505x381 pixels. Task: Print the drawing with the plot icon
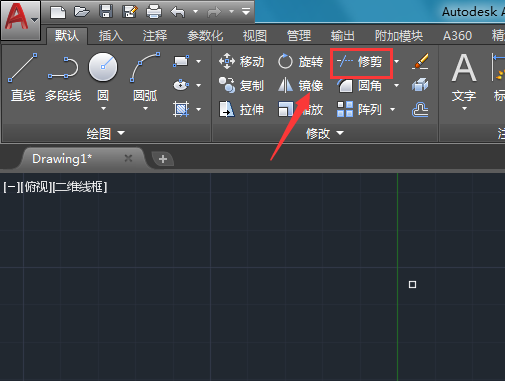coord(154,12)
